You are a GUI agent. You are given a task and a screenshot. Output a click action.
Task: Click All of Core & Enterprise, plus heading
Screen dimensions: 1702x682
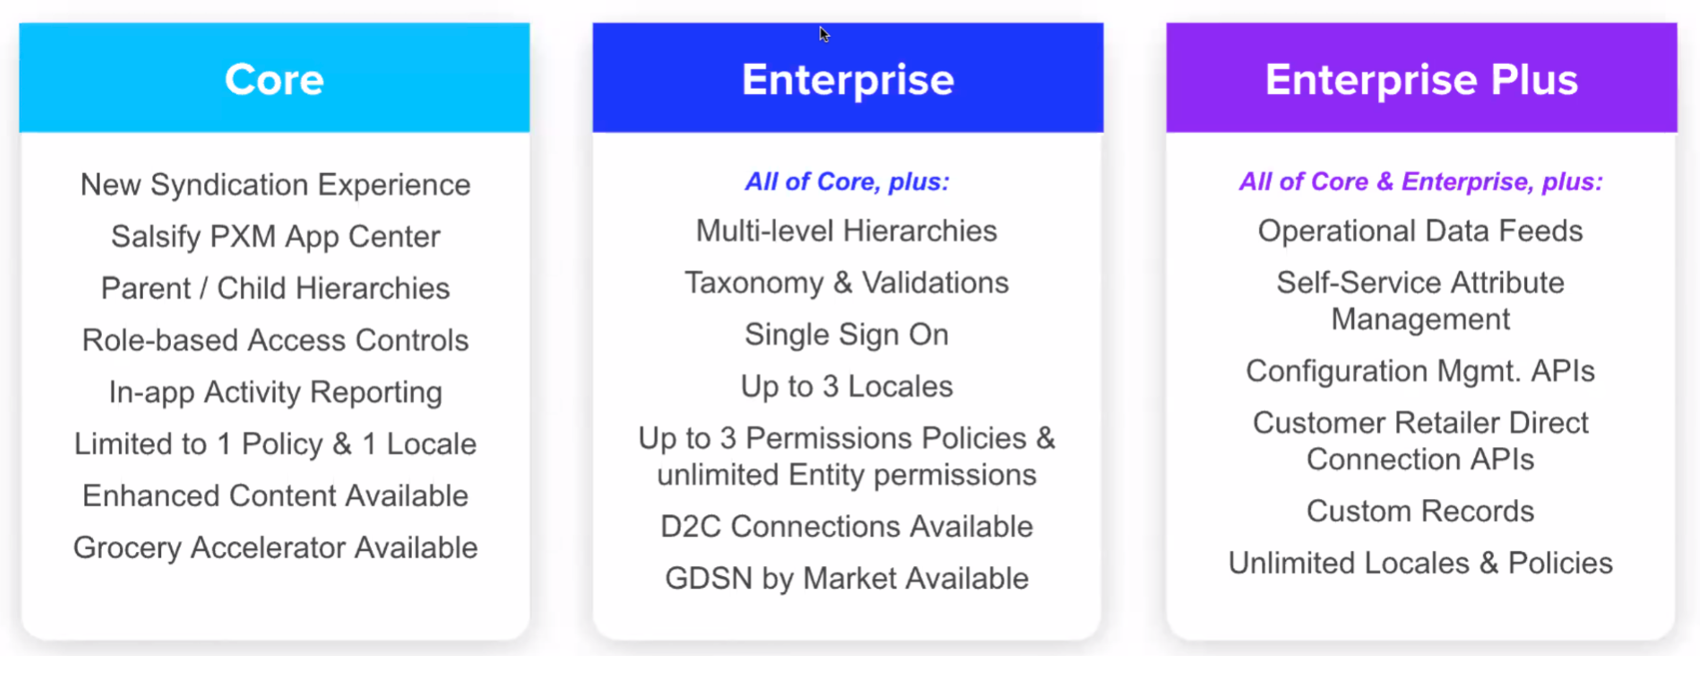point(1421,182)
